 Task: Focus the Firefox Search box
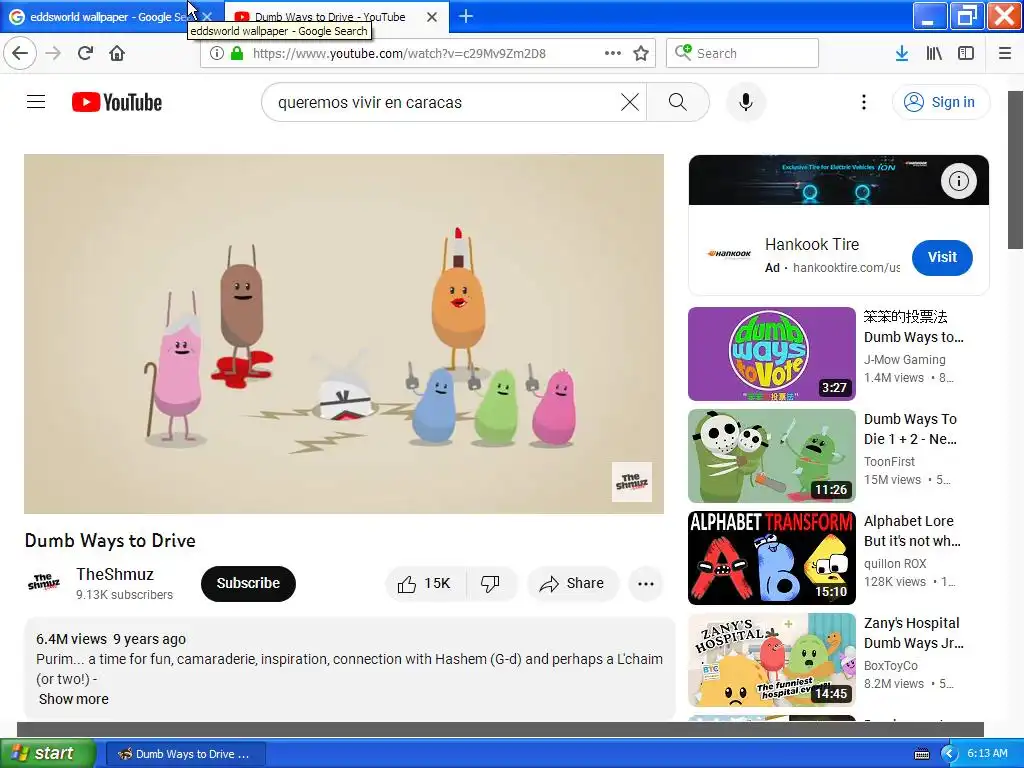pos(742,53)
